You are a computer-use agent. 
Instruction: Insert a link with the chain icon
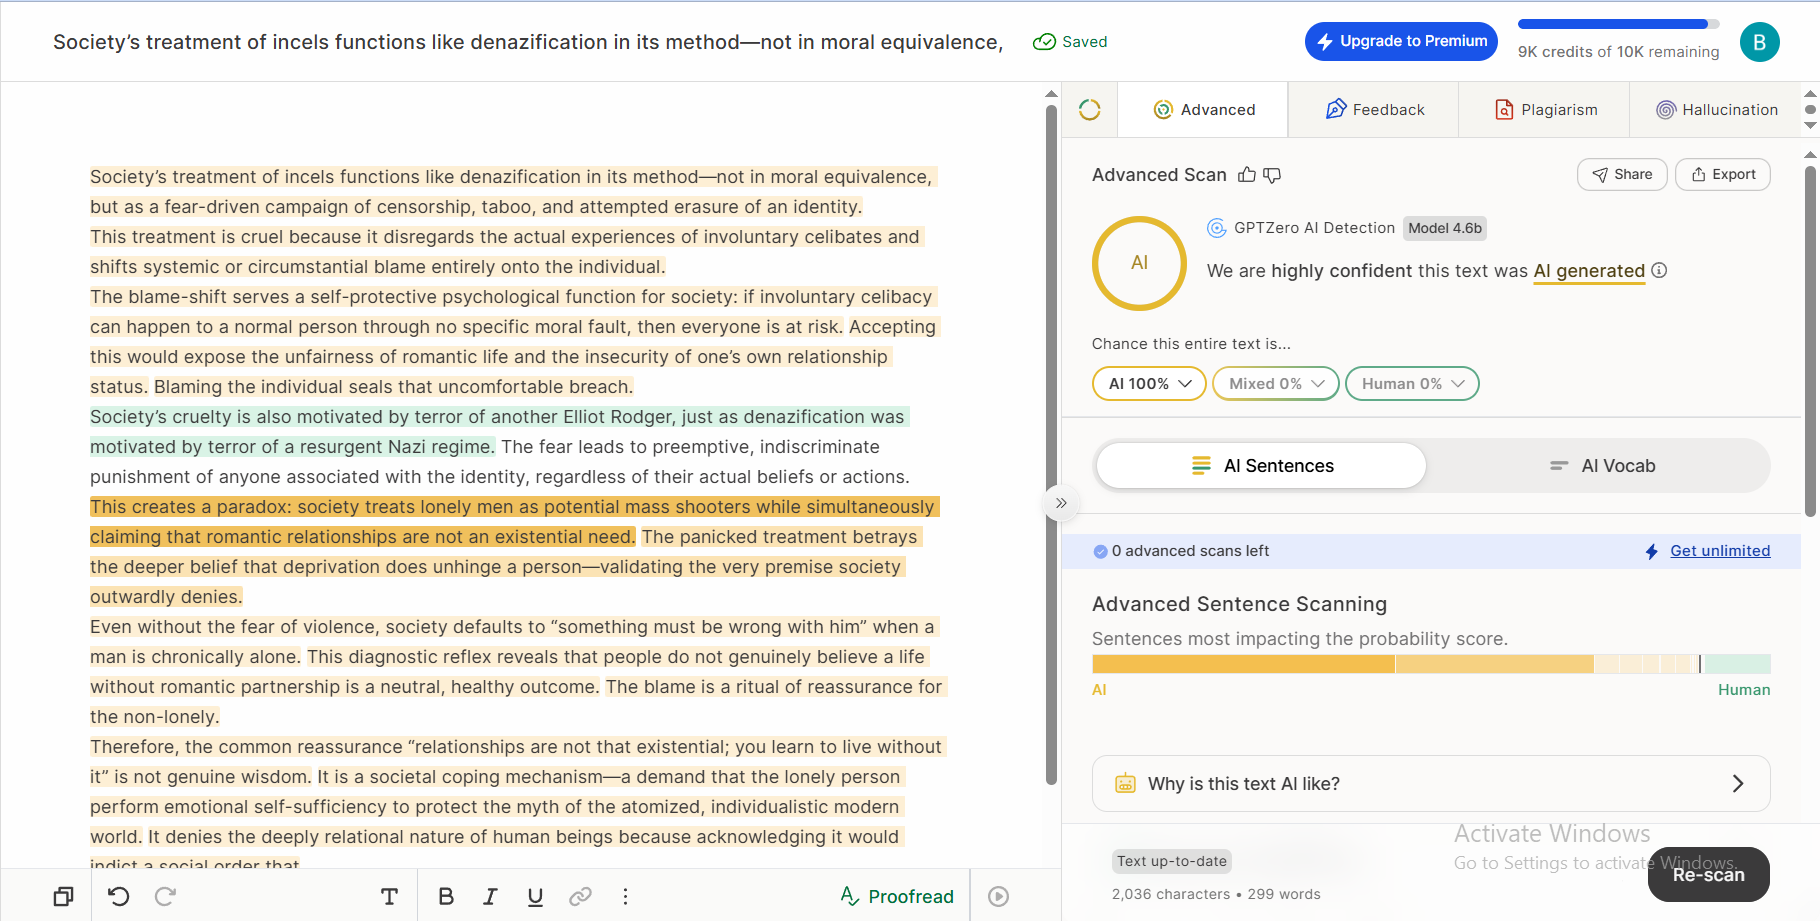click(580, 896)
